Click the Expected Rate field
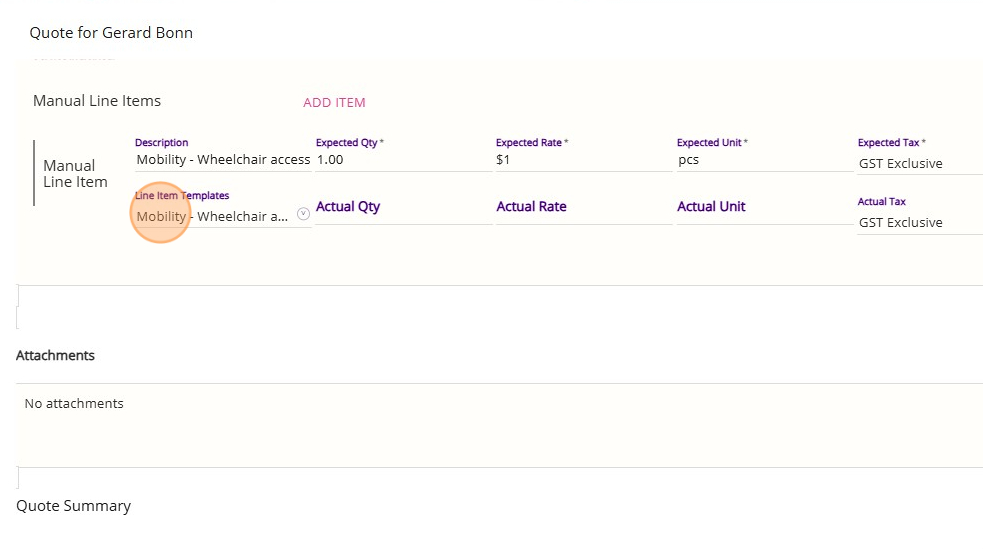983x549 pixels. (583, 160)
